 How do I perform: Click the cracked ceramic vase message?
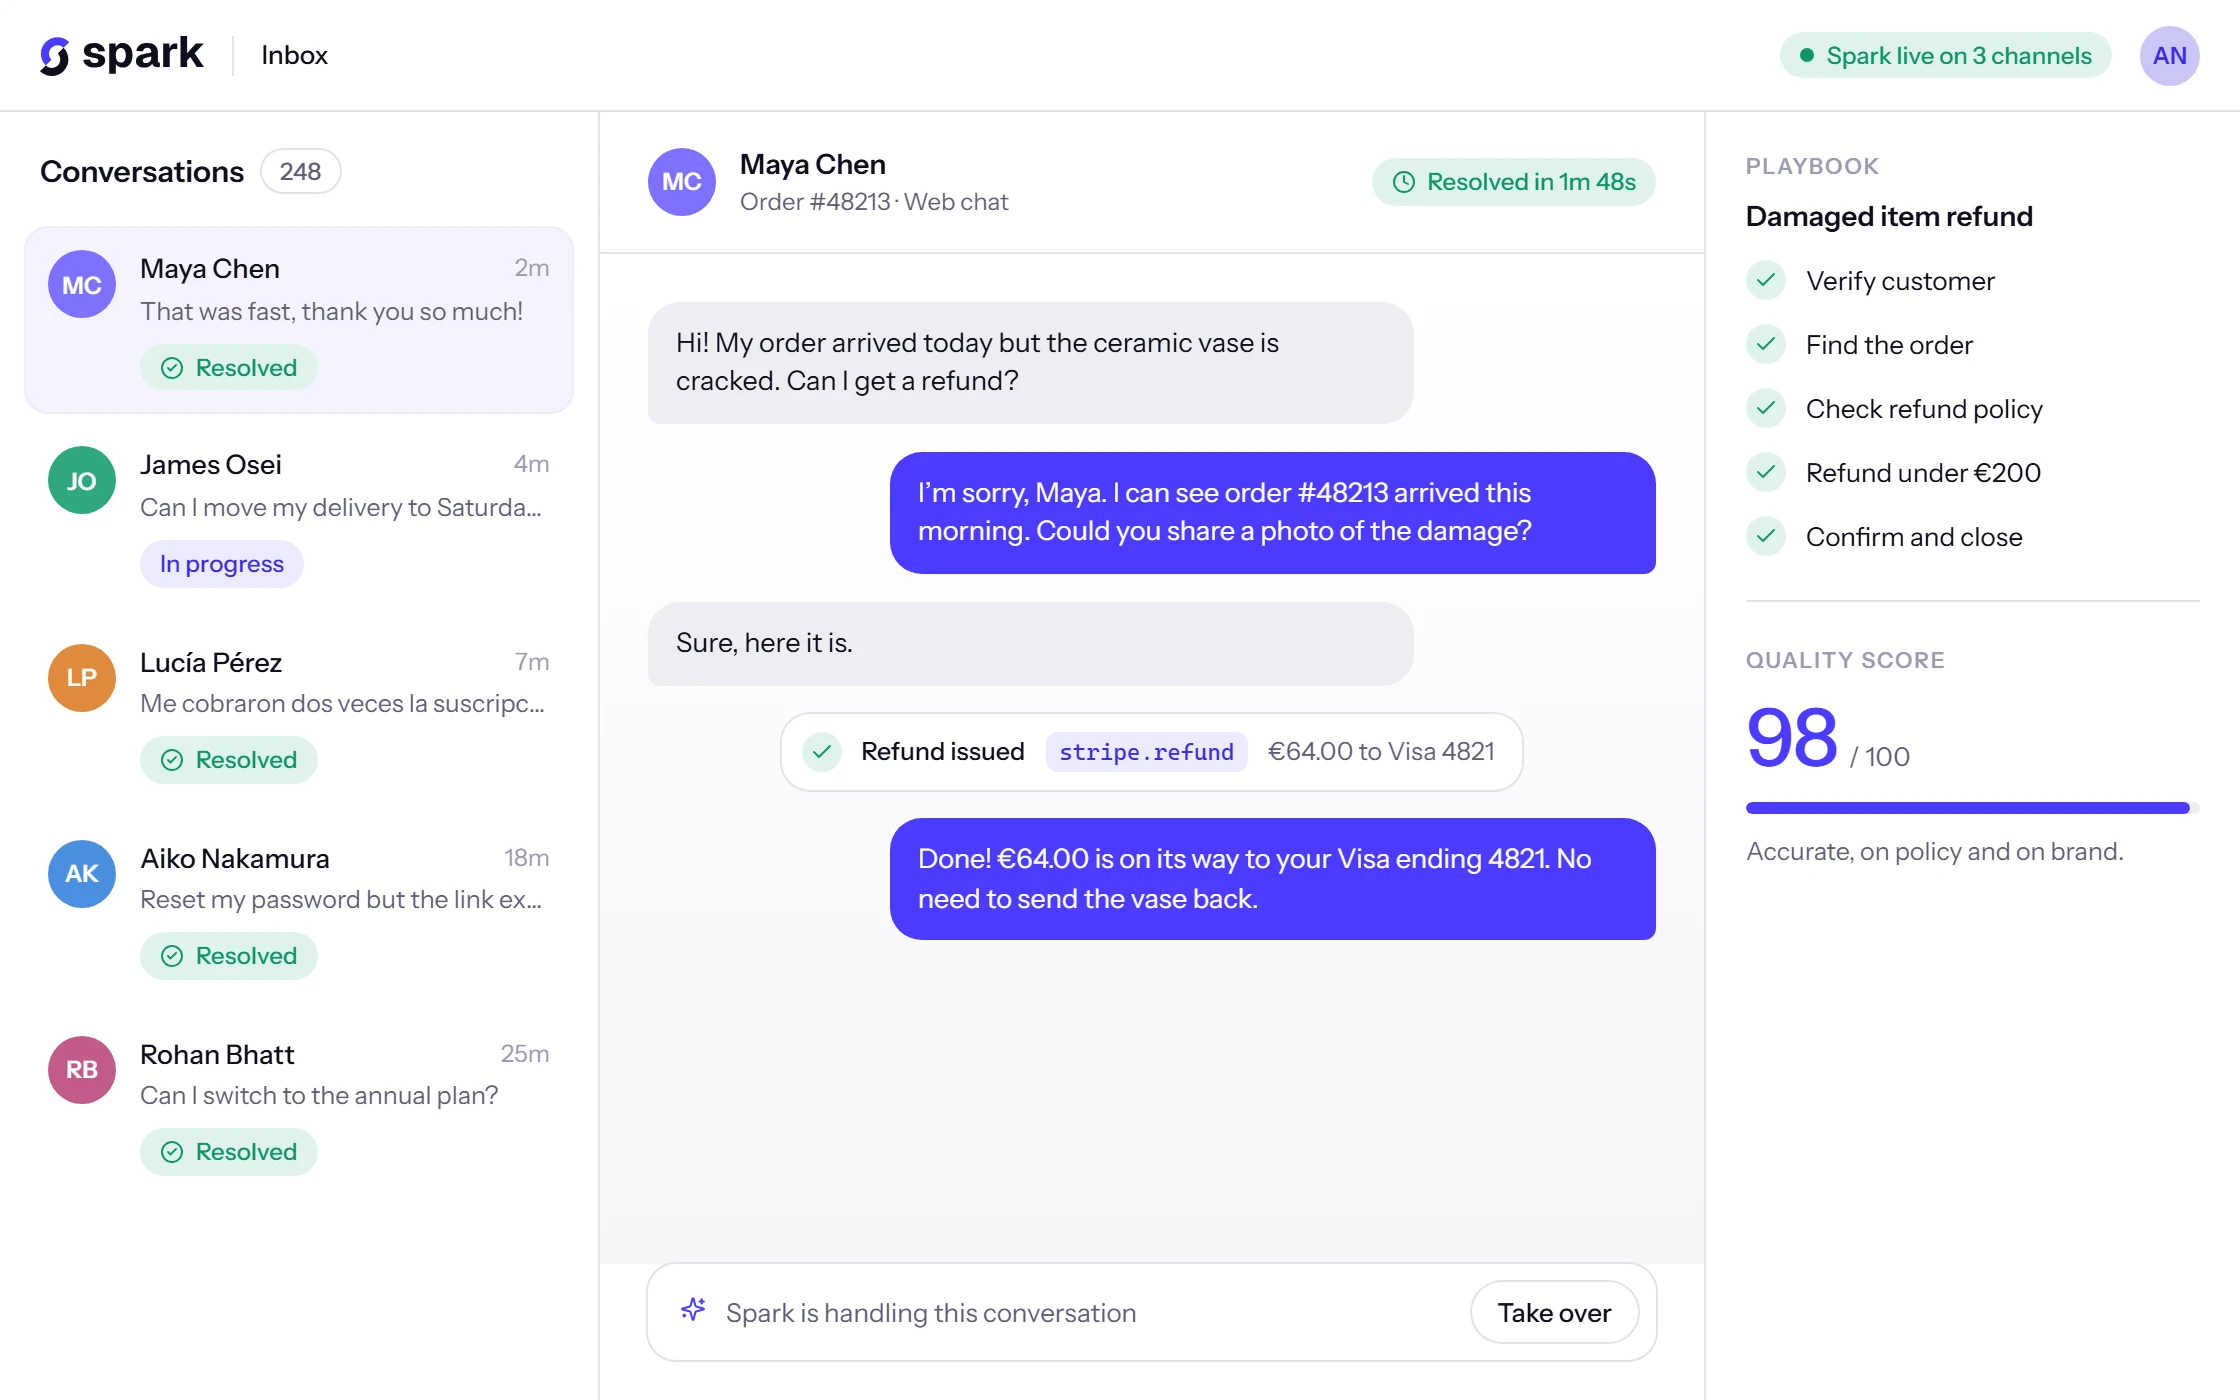pyautogui.click(x=1030, y=362)
